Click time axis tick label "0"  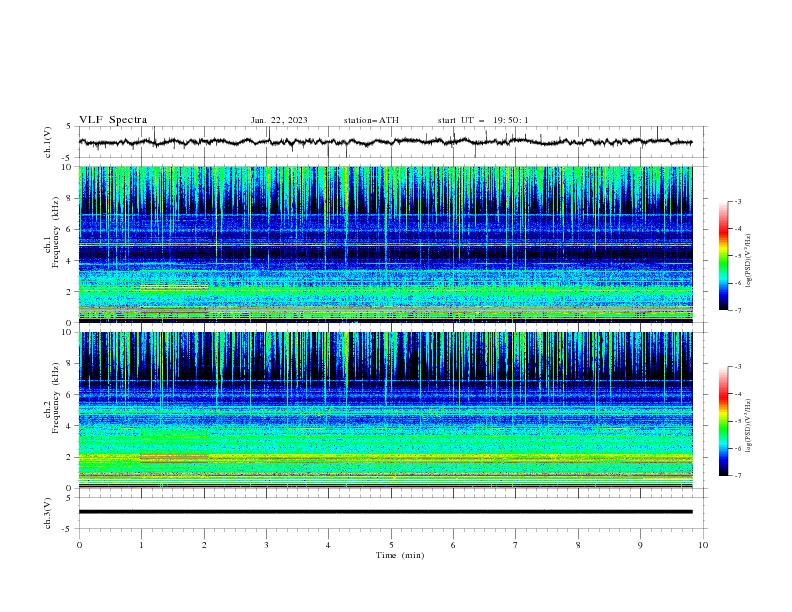pyautogui.click(x=79, y=545)
